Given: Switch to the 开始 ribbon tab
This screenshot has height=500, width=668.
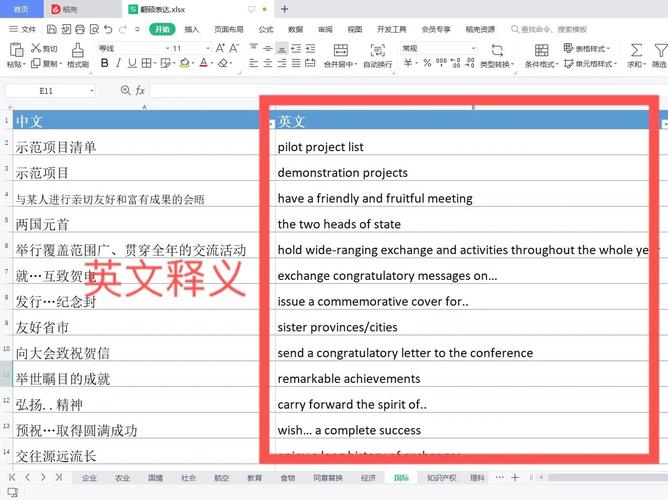Looking at the screenshot, I should coord(162,29).
